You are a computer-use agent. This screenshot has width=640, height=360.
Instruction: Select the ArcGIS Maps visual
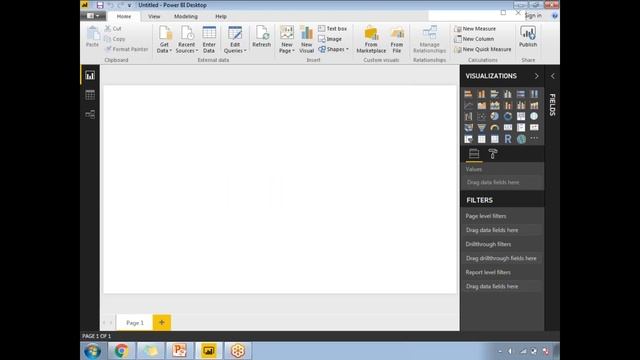coord(521,139)
